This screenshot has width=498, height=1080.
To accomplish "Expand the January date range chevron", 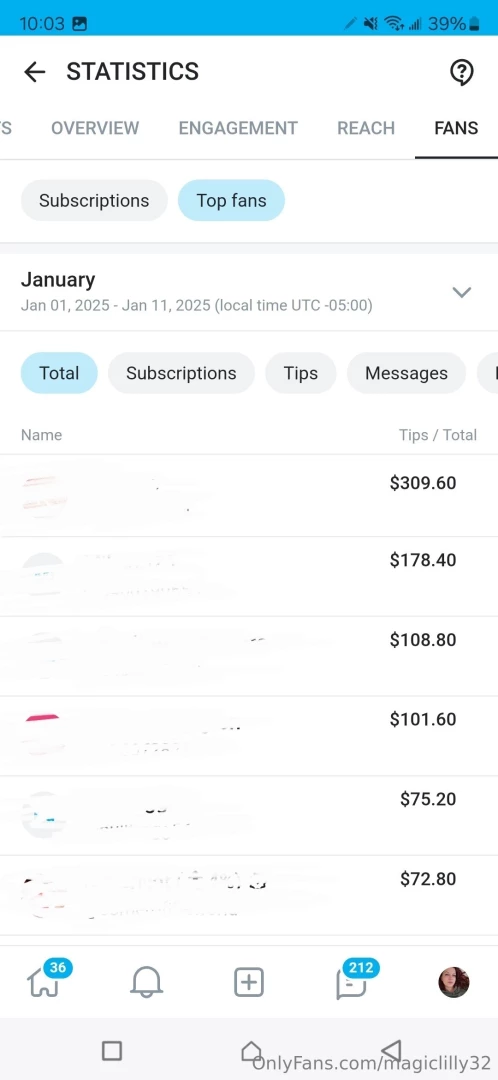I will 461,292.
